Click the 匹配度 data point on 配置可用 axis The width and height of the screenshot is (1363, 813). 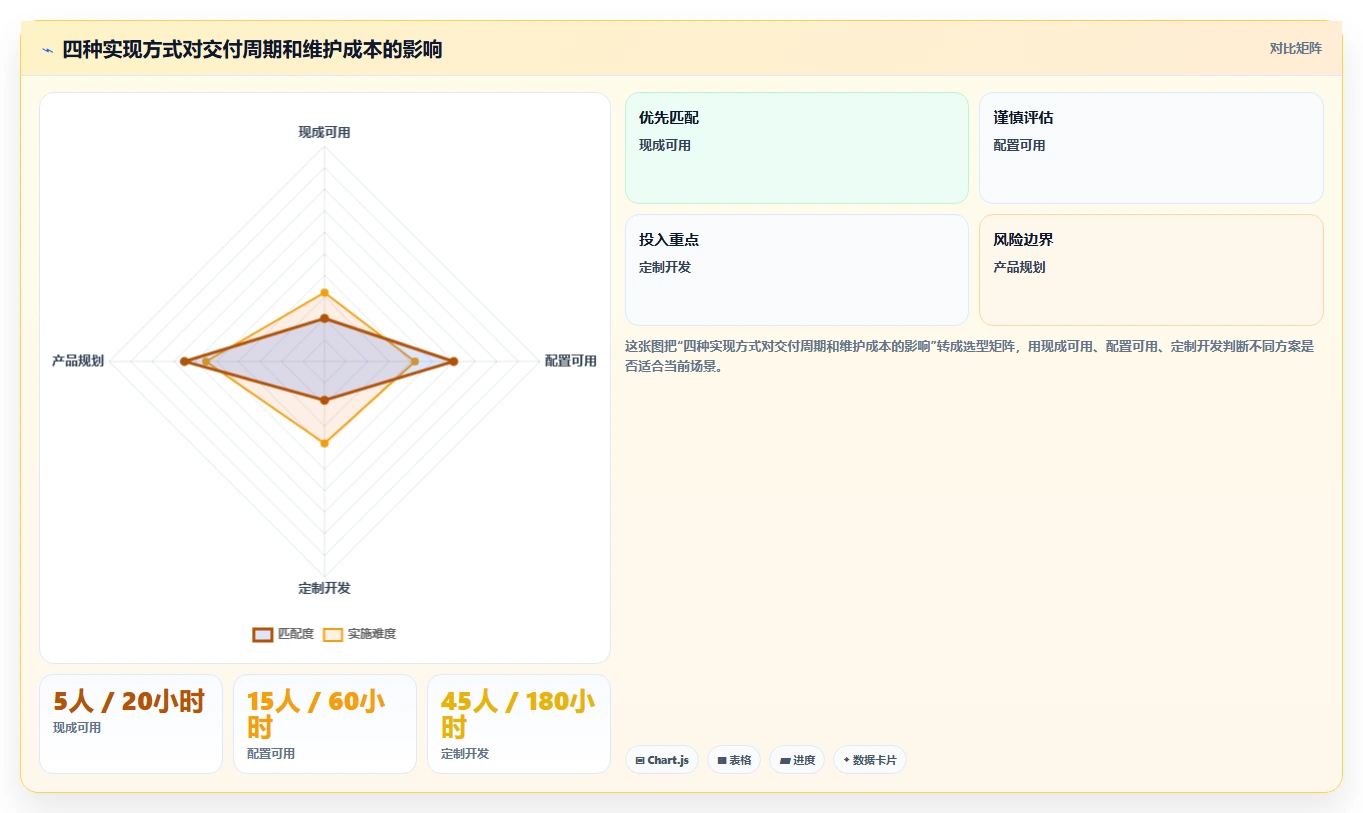coord(453,361)
